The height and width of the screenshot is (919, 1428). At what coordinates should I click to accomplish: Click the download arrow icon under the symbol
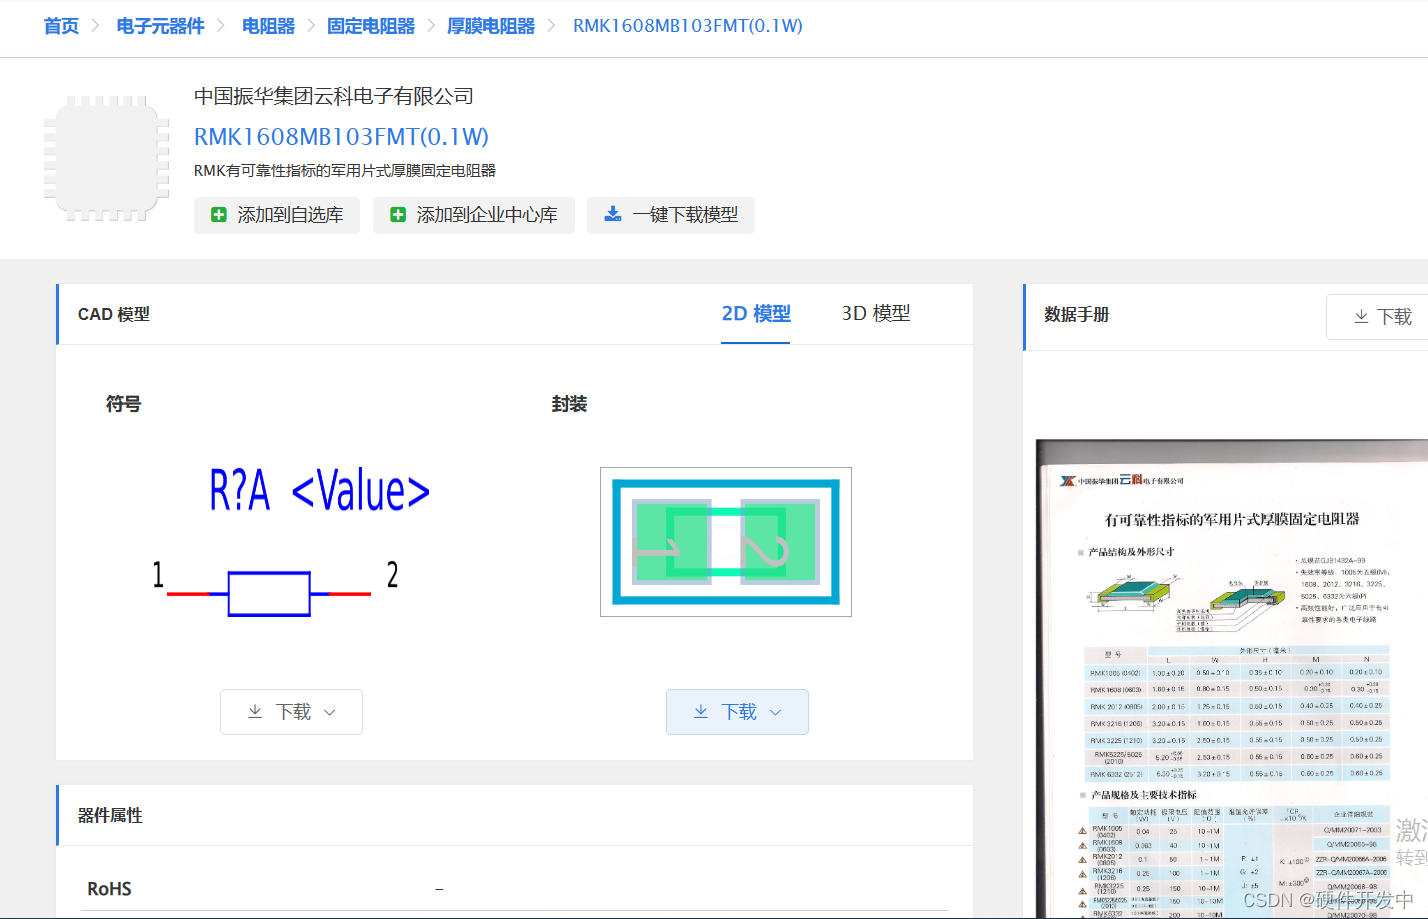tap(255, 712)
